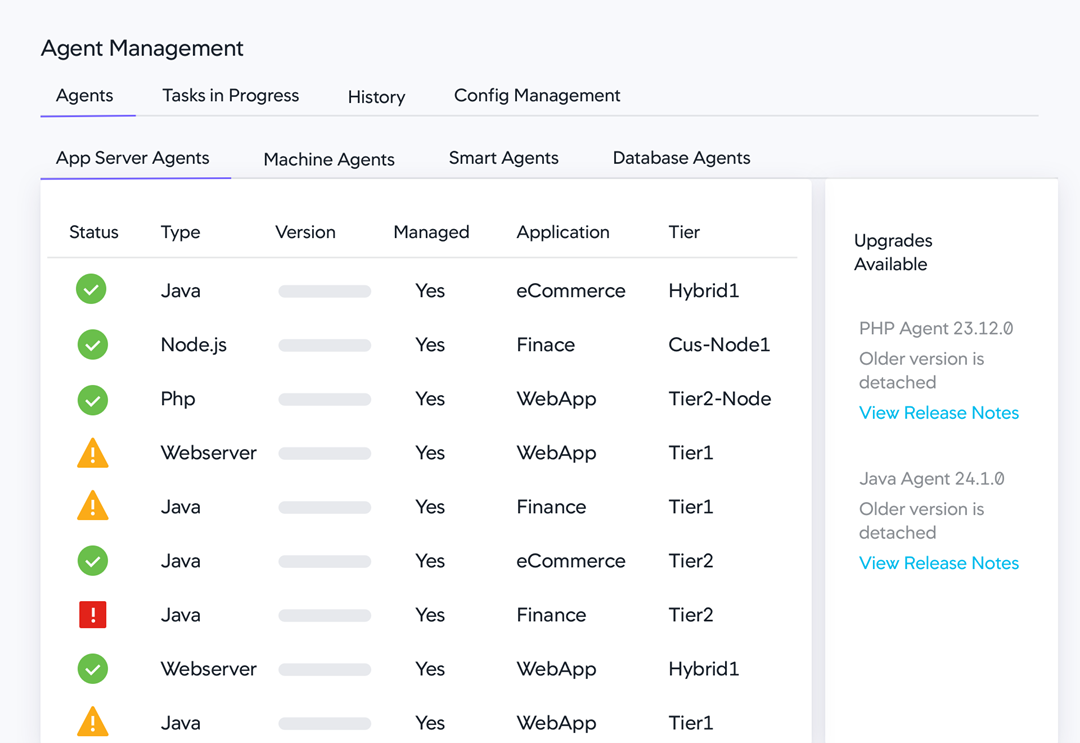Image resolution: width=1080 pixels, height=743 pixels.
Task: Select the Machine Agents sub-tab
Action: coord(329,159)
